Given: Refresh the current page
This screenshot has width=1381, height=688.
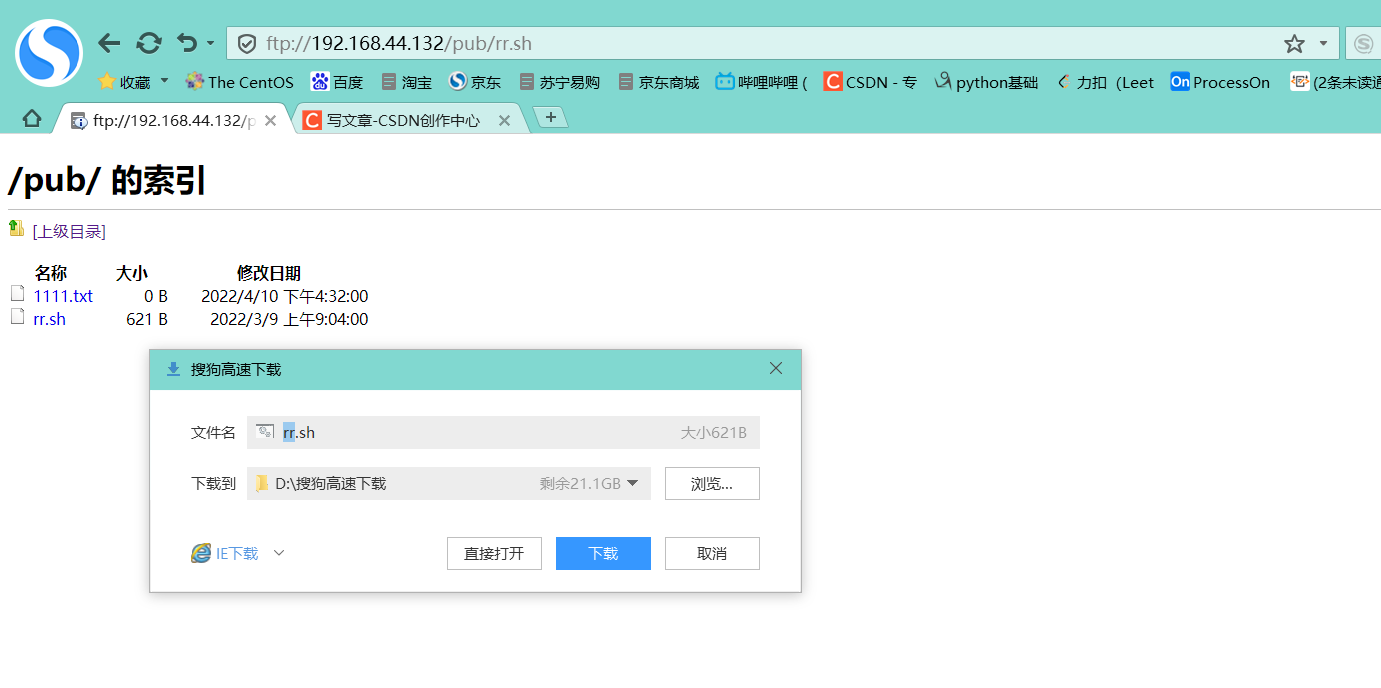Looking at the screenshot, I should (149, 43).
